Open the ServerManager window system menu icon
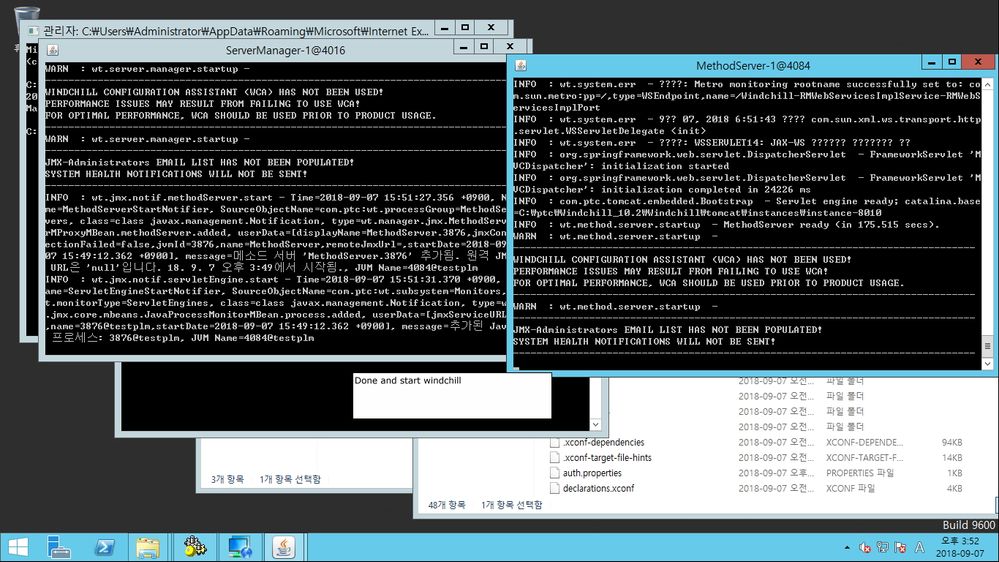Viewport: 999px width, 562px height. tap(53, 50)
